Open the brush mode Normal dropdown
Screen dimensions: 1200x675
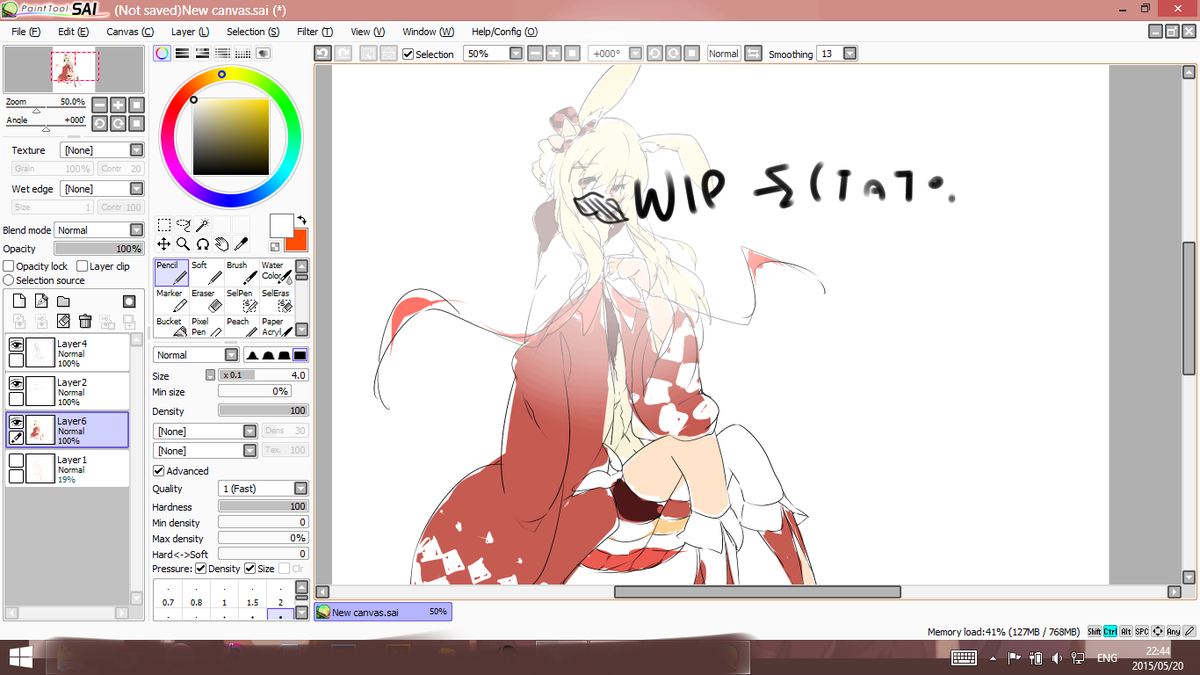tap(195, 354)
